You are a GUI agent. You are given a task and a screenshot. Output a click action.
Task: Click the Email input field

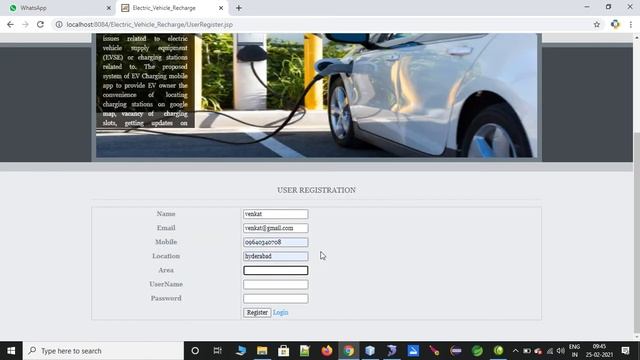tap(276, 228)
